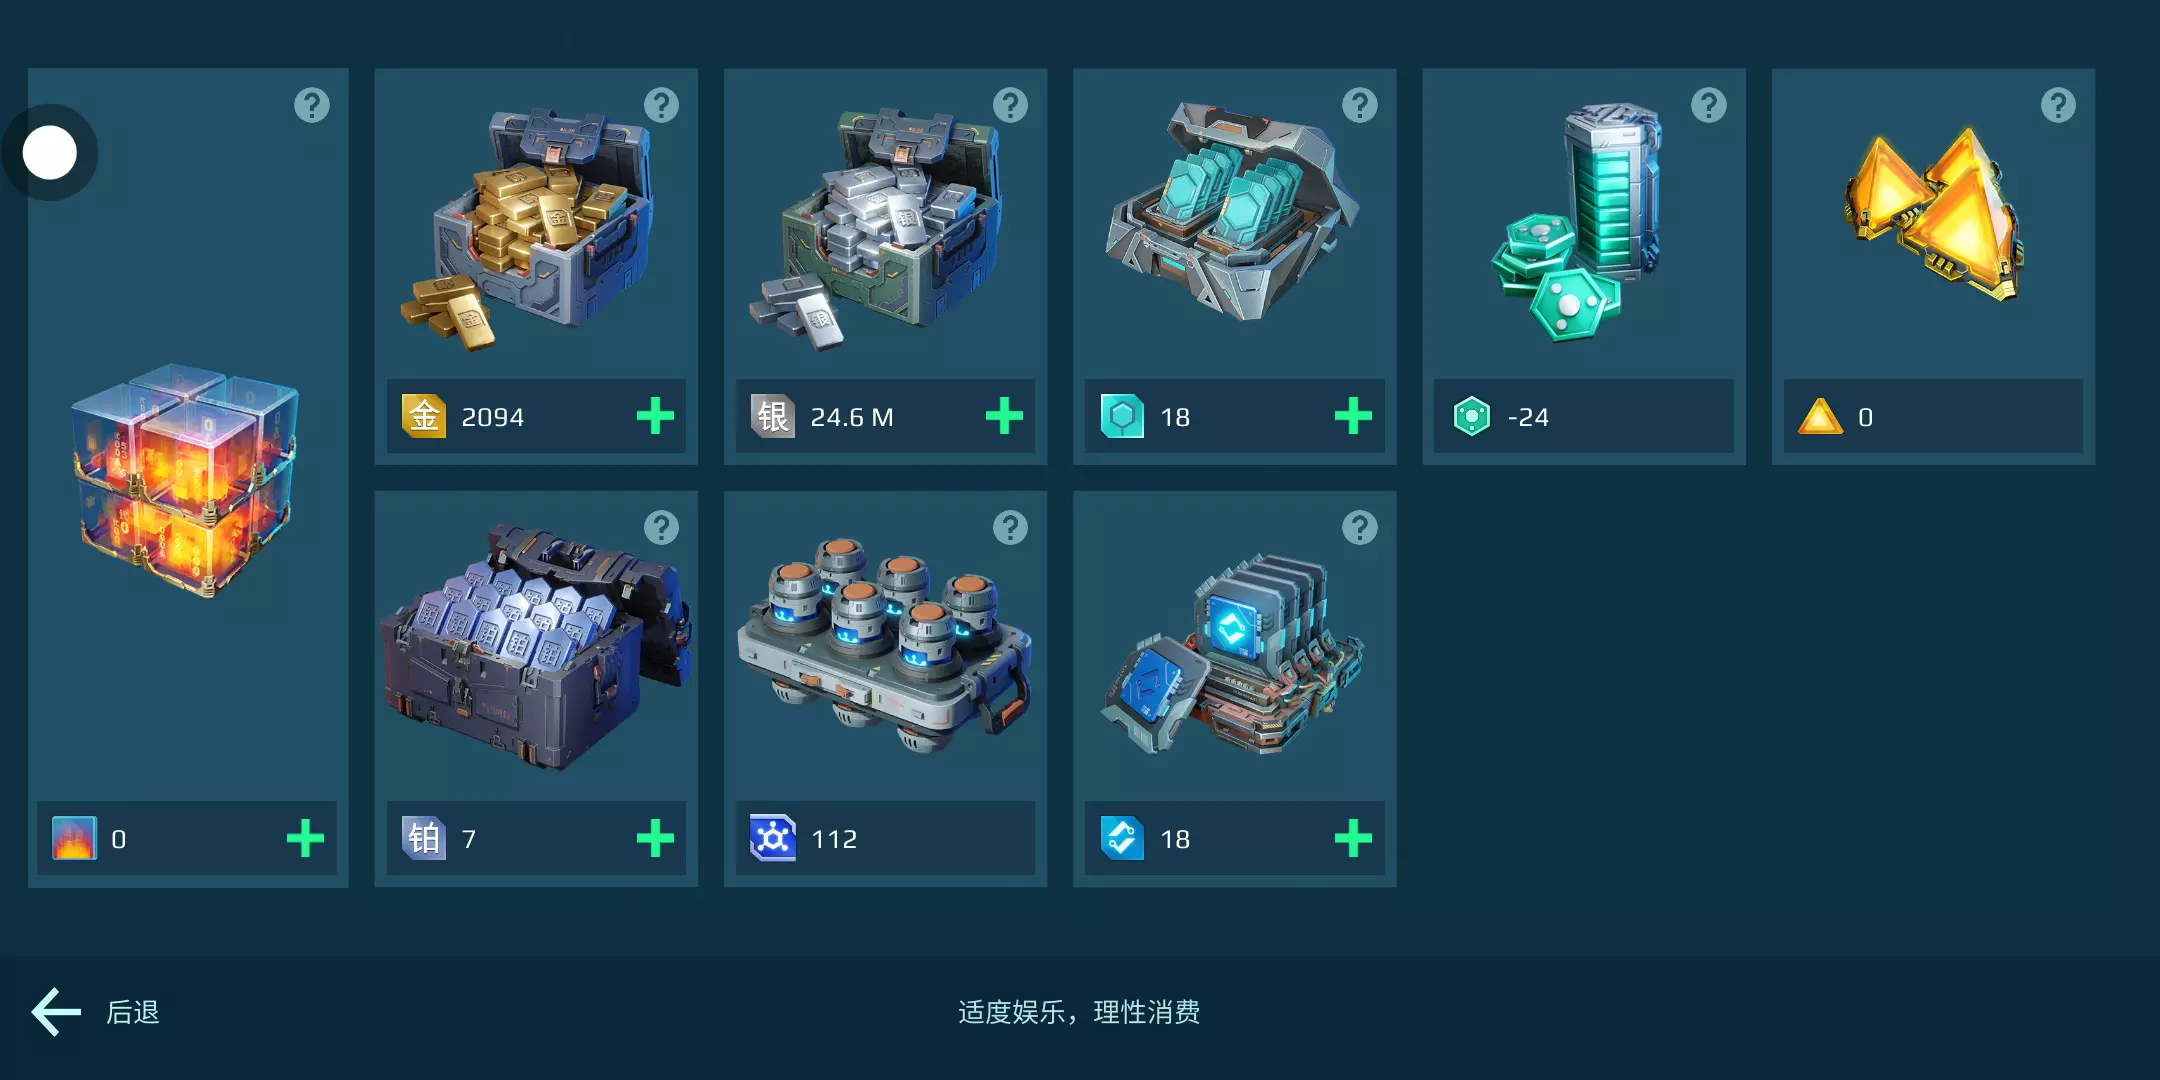Image resolution: width=2160 pixels, height=1080 pixels.
Task: Tap the resource count field showing 112
Action: [x=885, y=838]
